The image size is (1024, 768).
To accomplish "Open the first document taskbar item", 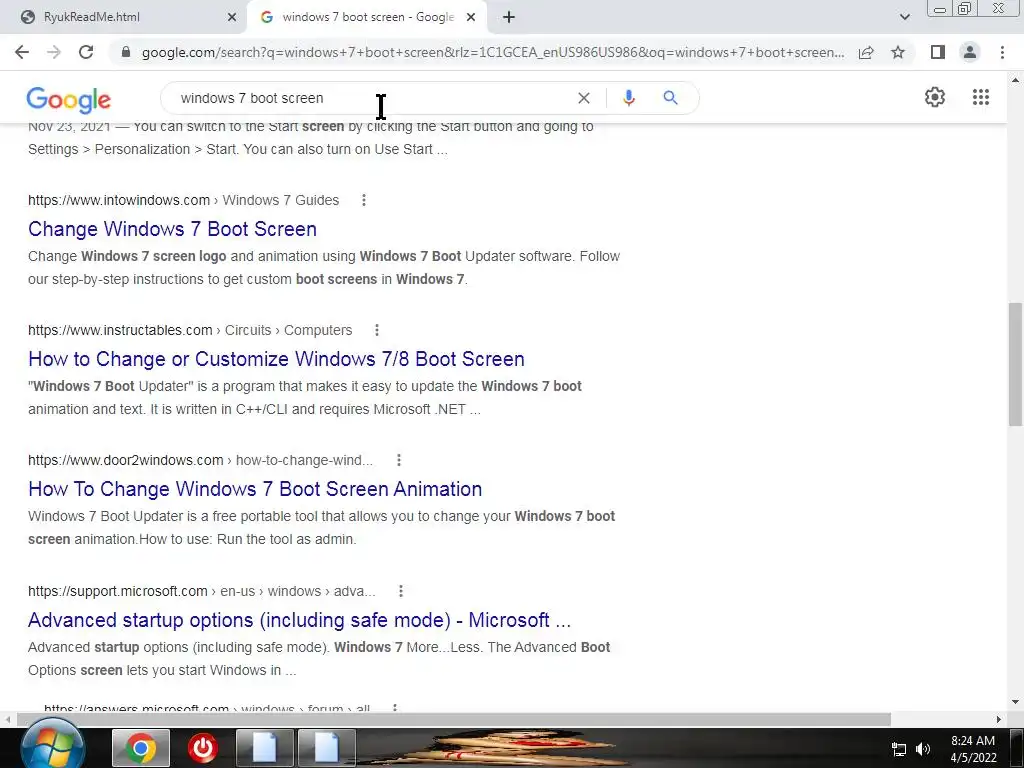I will point(264,748).
